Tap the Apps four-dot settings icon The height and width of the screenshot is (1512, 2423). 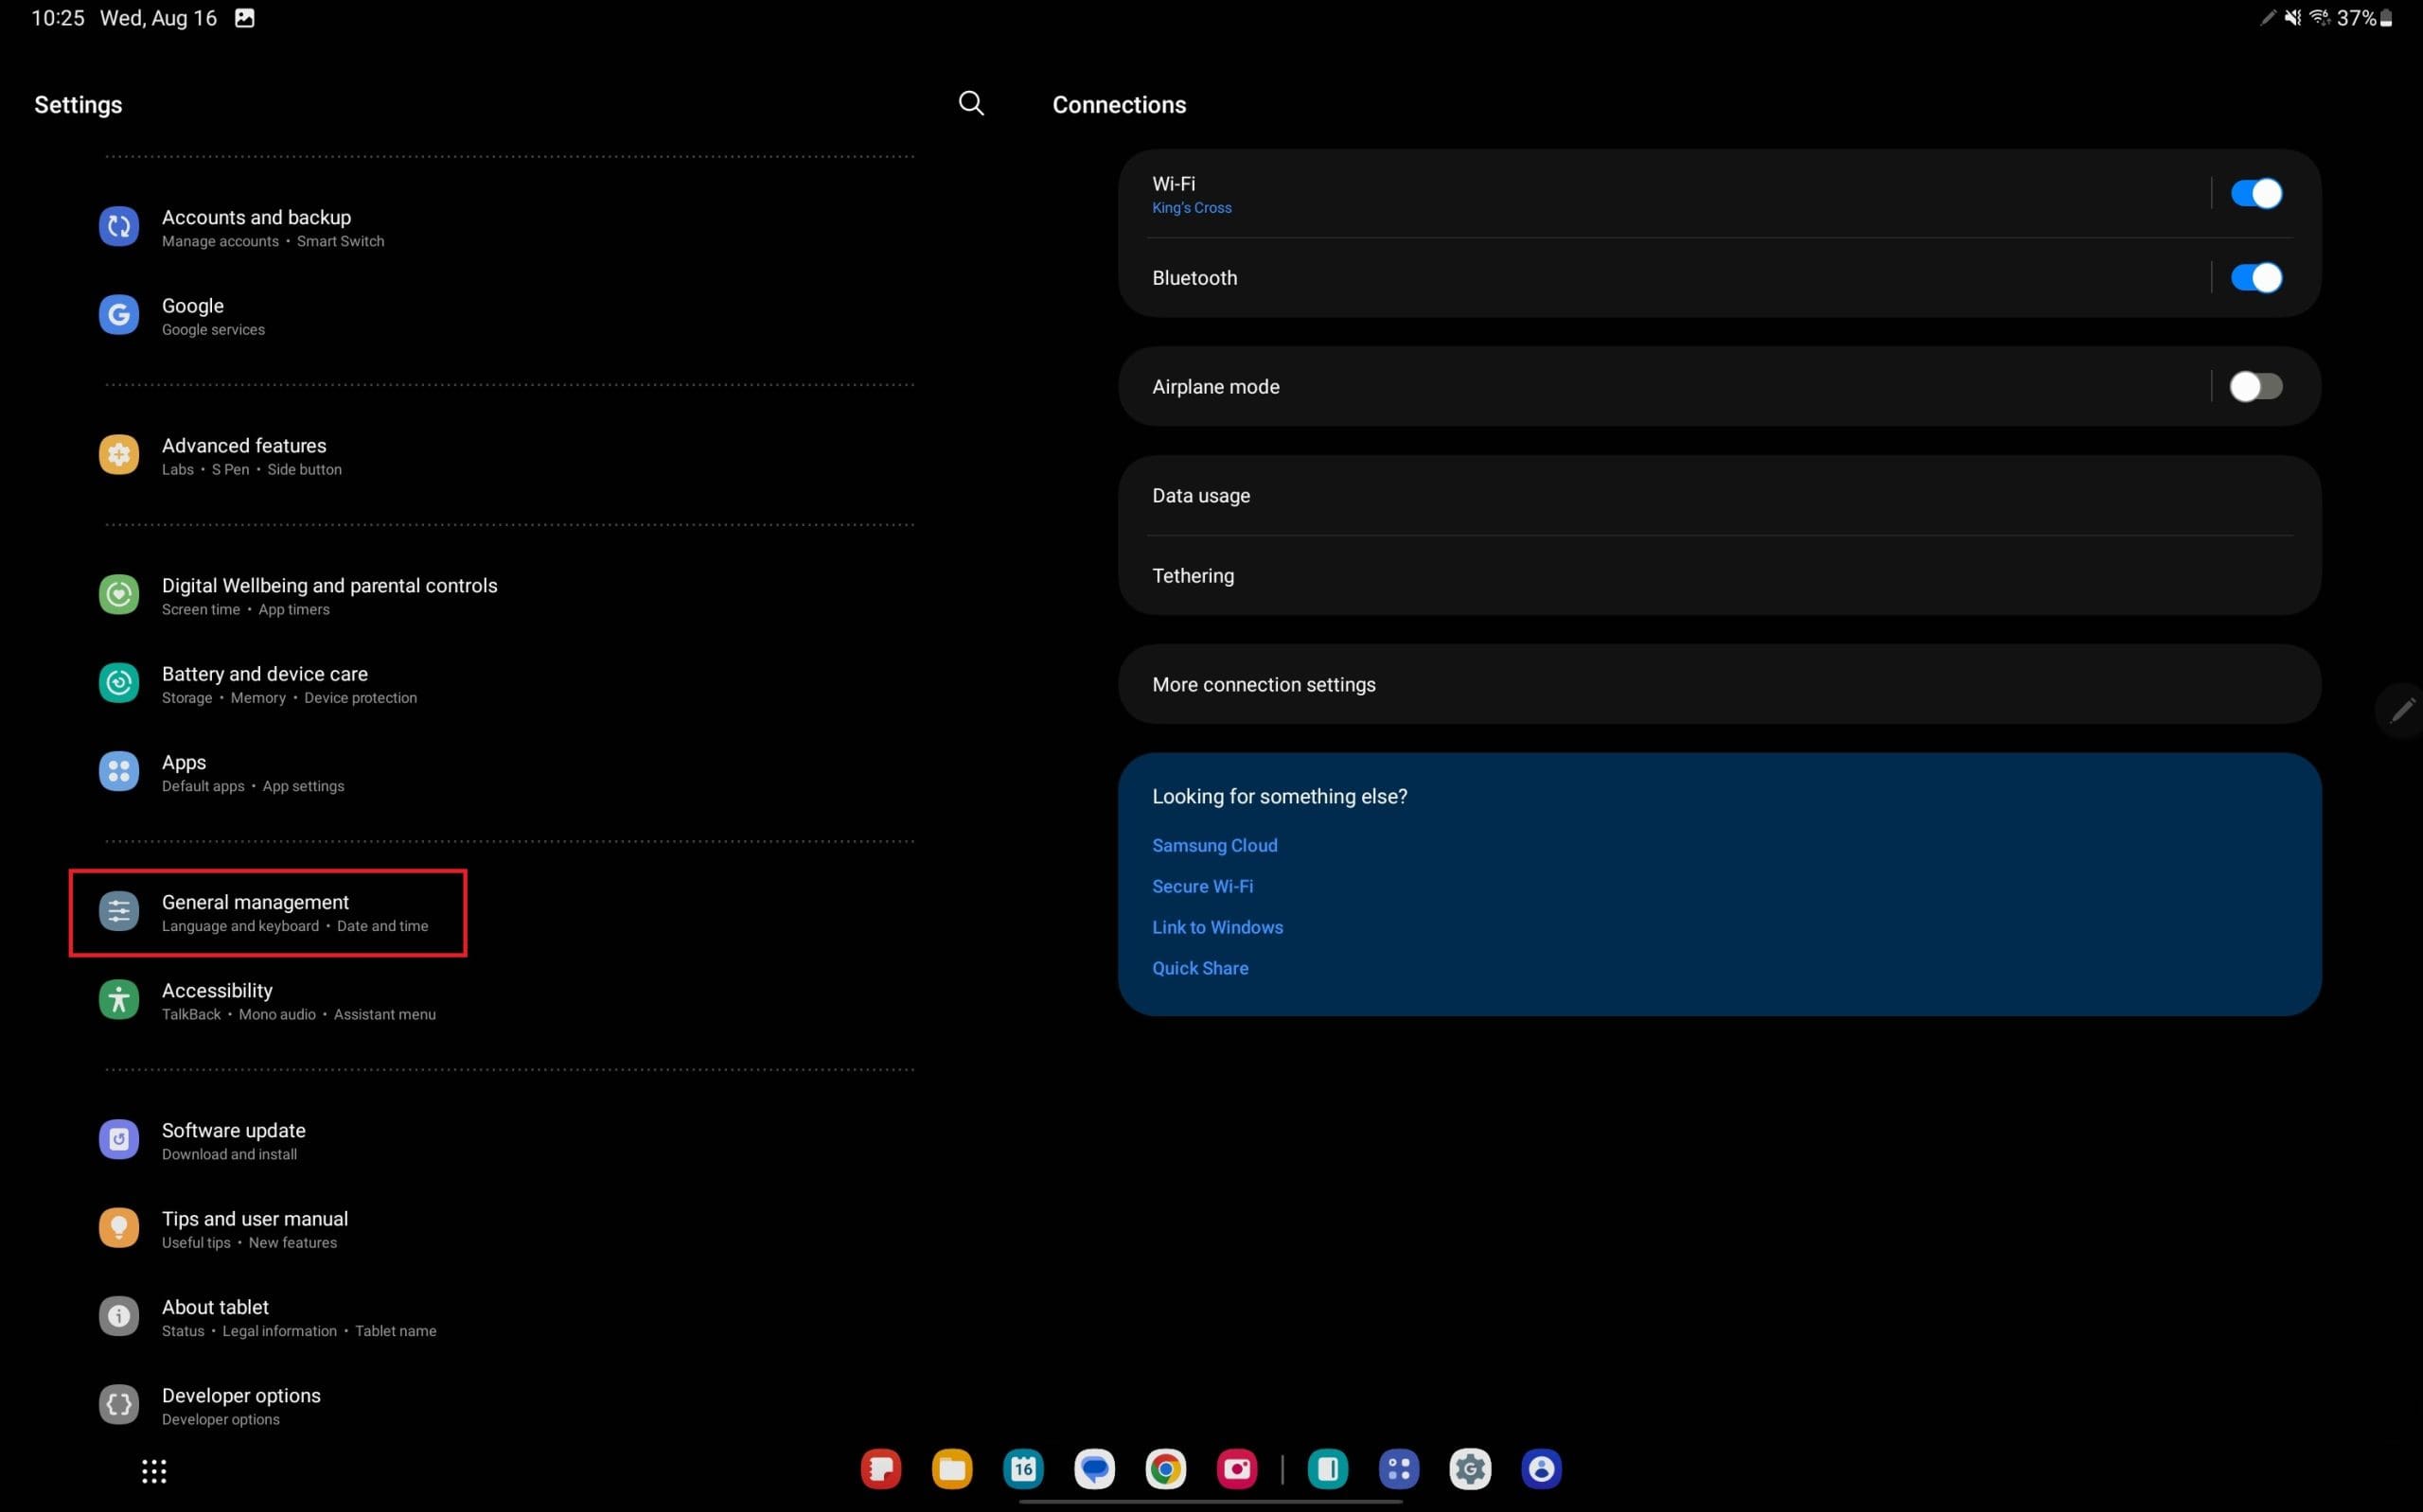pos(118,771)
